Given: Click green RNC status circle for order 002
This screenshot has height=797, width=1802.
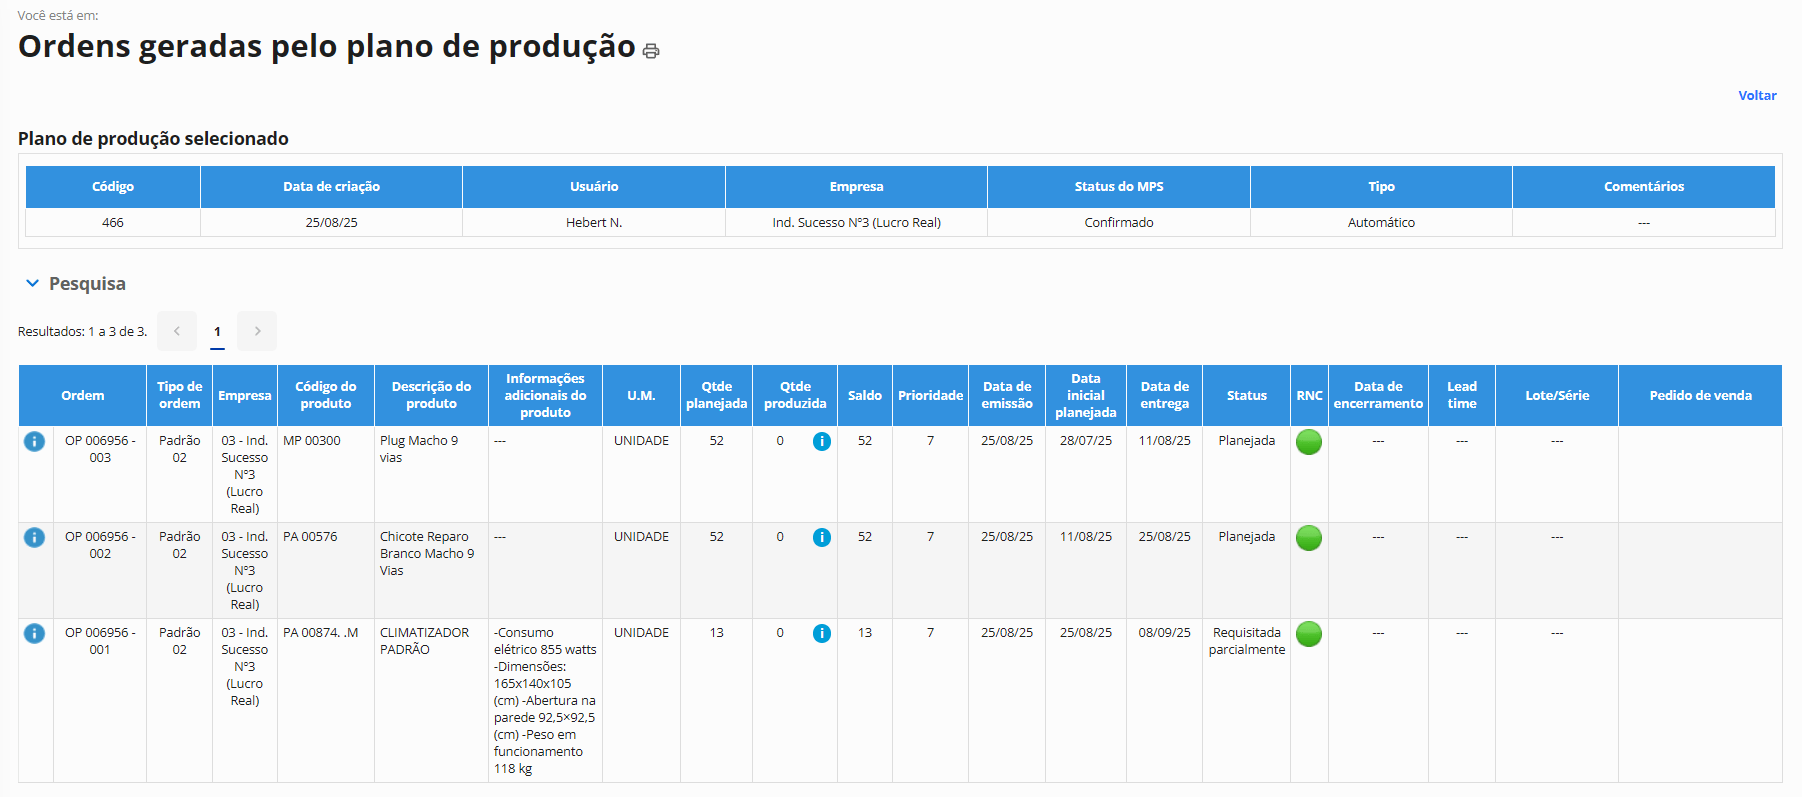Looking at the screenshot, I should pos(1308,538).
